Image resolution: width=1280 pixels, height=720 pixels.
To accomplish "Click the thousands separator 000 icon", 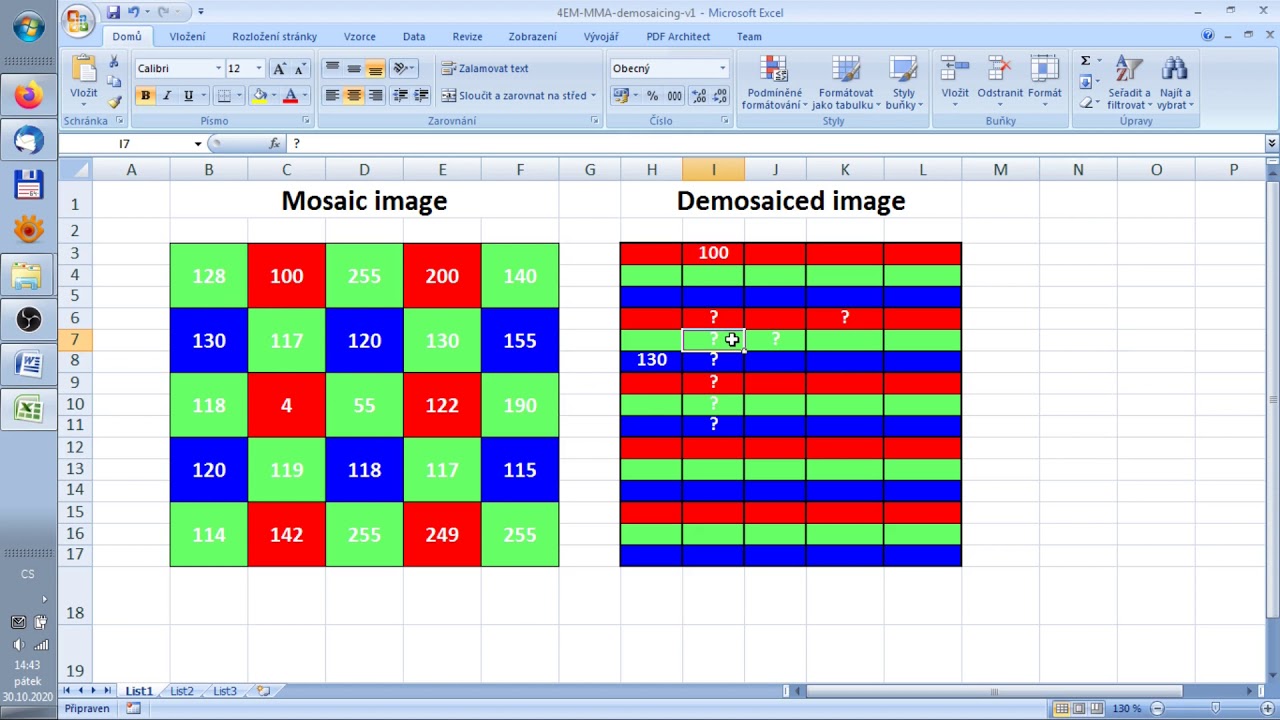I will (x=674, y=96).
